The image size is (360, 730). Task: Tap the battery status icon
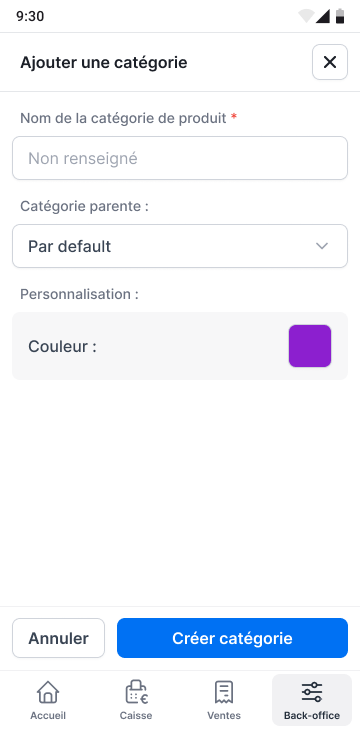[340, 16]
